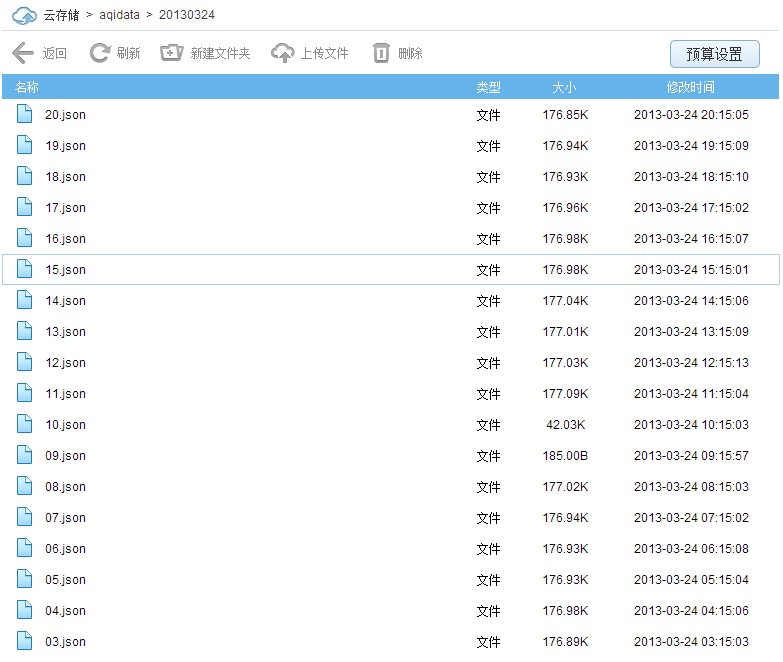
Task: Click the file icon for 20.json
Action: click(25, 114)
